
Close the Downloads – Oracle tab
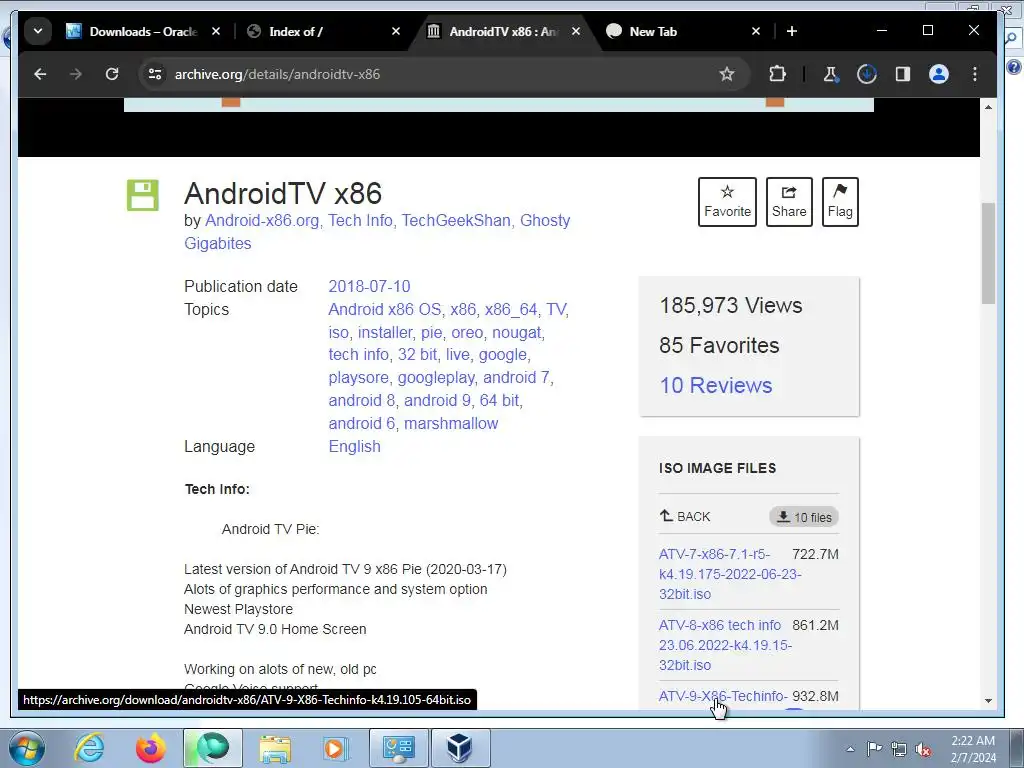[216, 31]
